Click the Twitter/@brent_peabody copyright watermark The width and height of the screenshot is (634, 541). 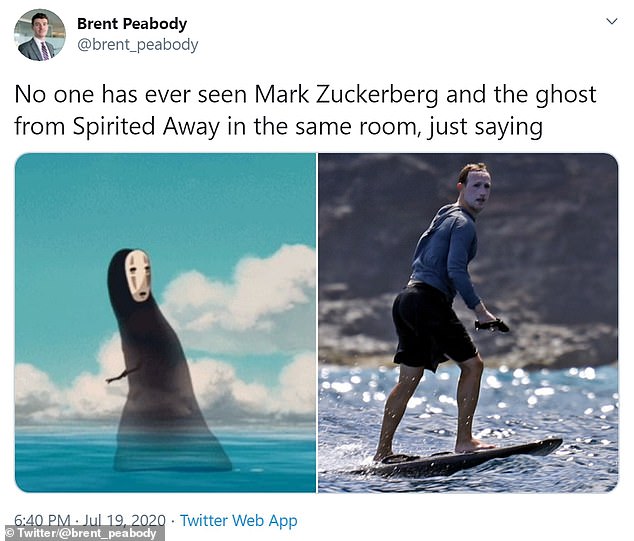tap(82, 533)
